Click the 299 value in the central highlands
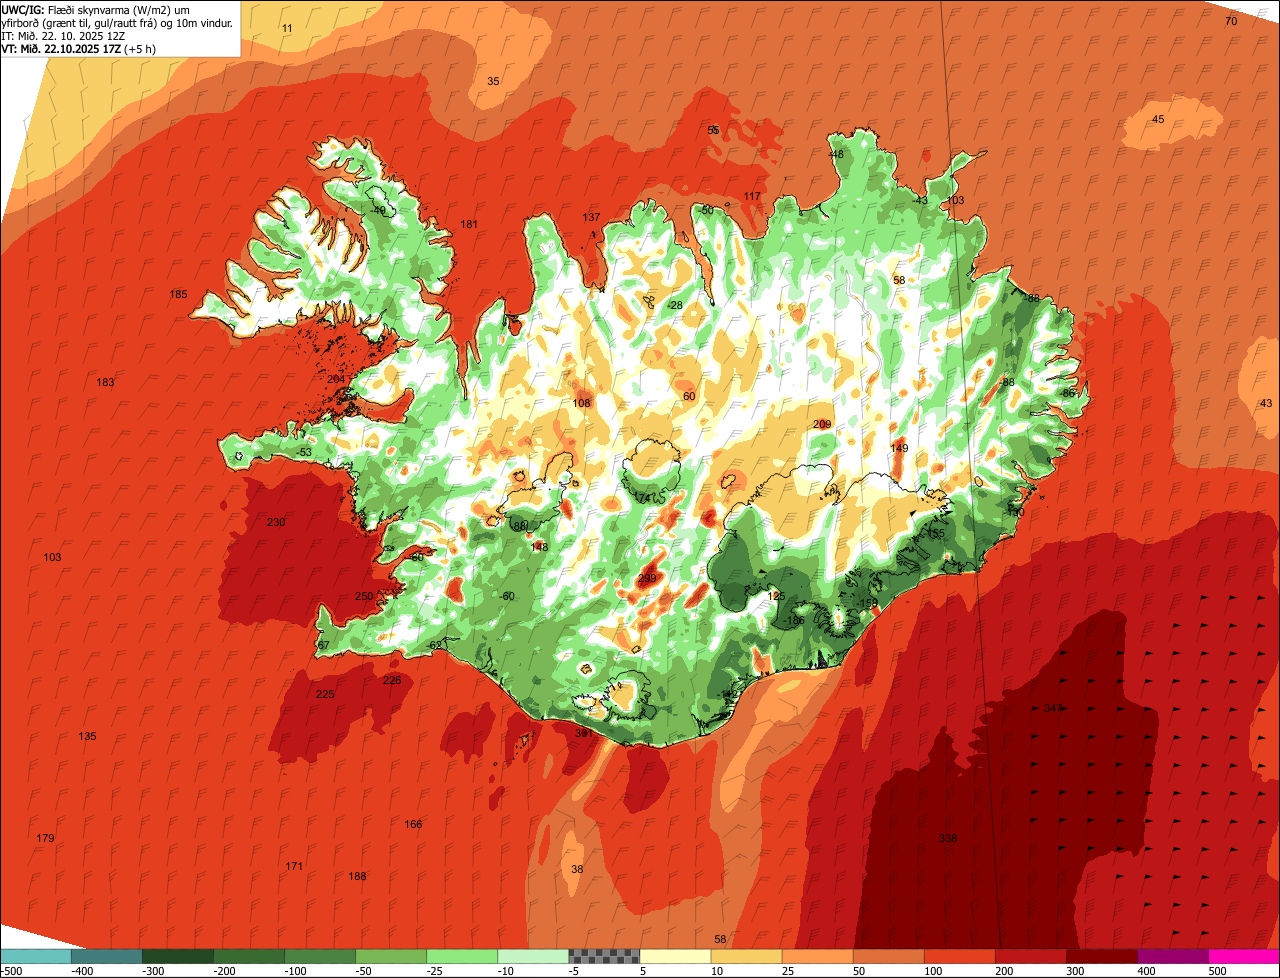 click(647, 578)
